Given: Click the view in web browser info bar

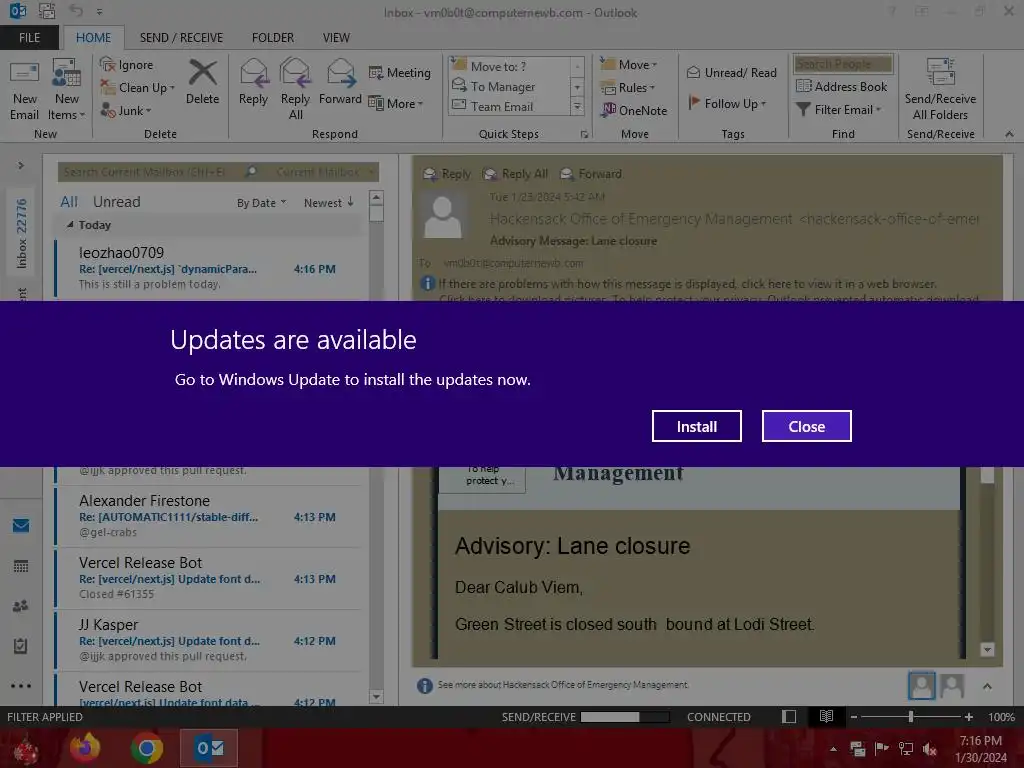Looking at the screenshot, I should (688, 284).
